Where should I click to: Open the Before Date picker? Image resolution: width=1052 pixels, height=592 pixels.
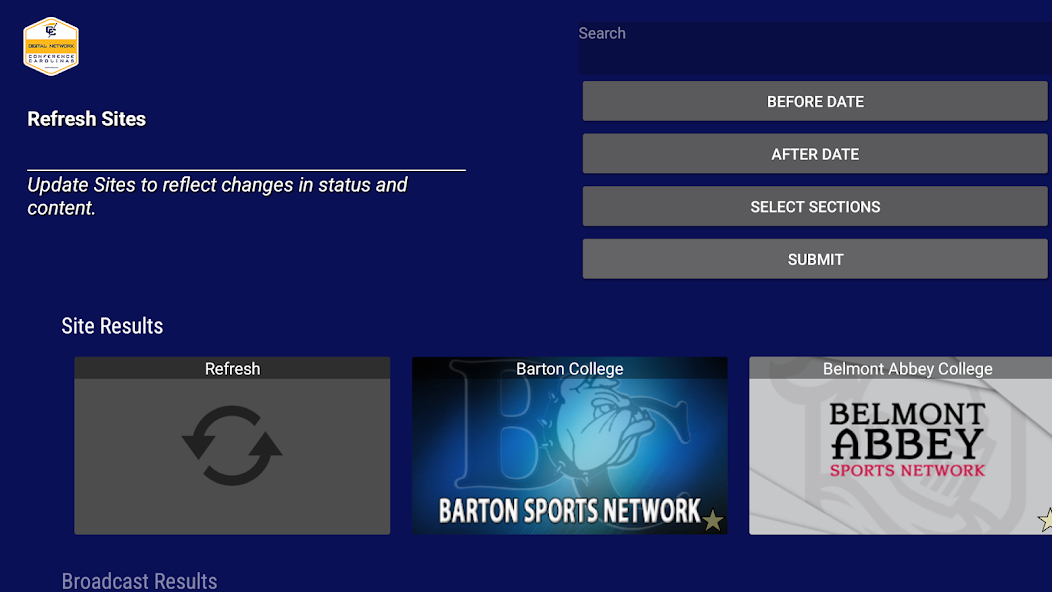pos(815,102)
